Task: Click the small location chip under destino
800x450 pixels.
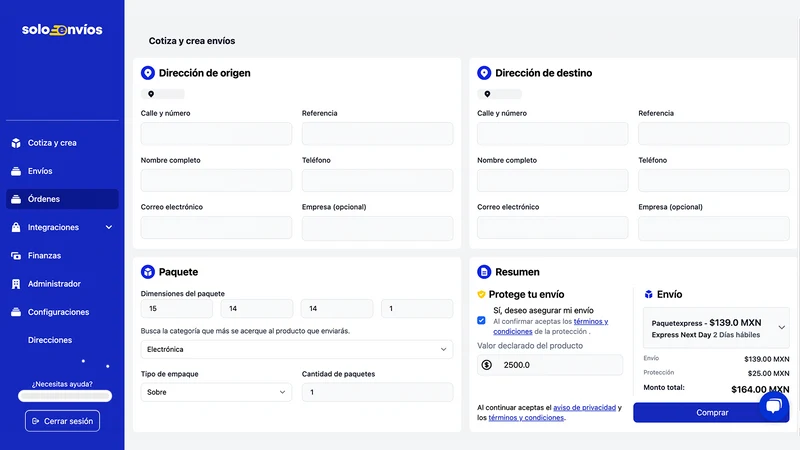Action: point(499,94)
